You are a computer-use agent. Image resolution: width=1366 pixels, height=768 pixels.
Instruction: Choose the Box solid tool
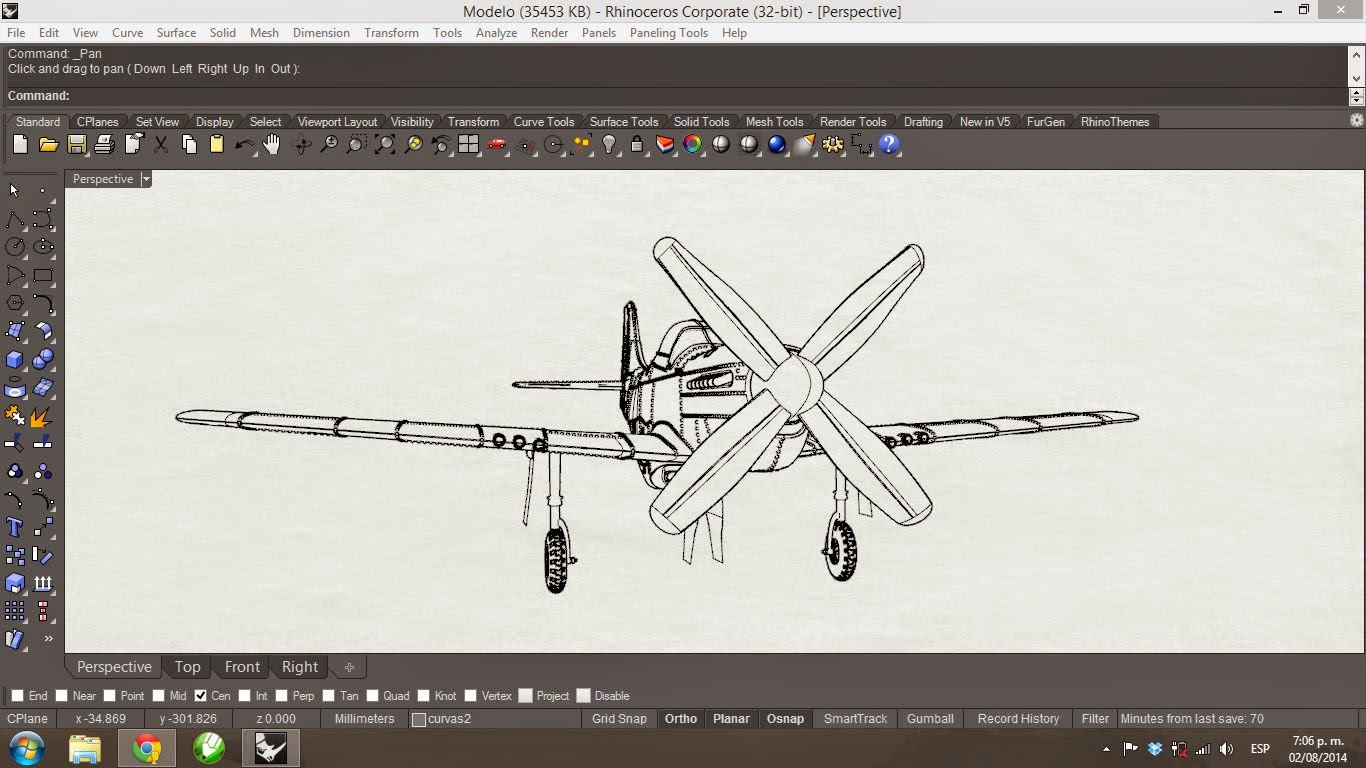click(14, 358)
